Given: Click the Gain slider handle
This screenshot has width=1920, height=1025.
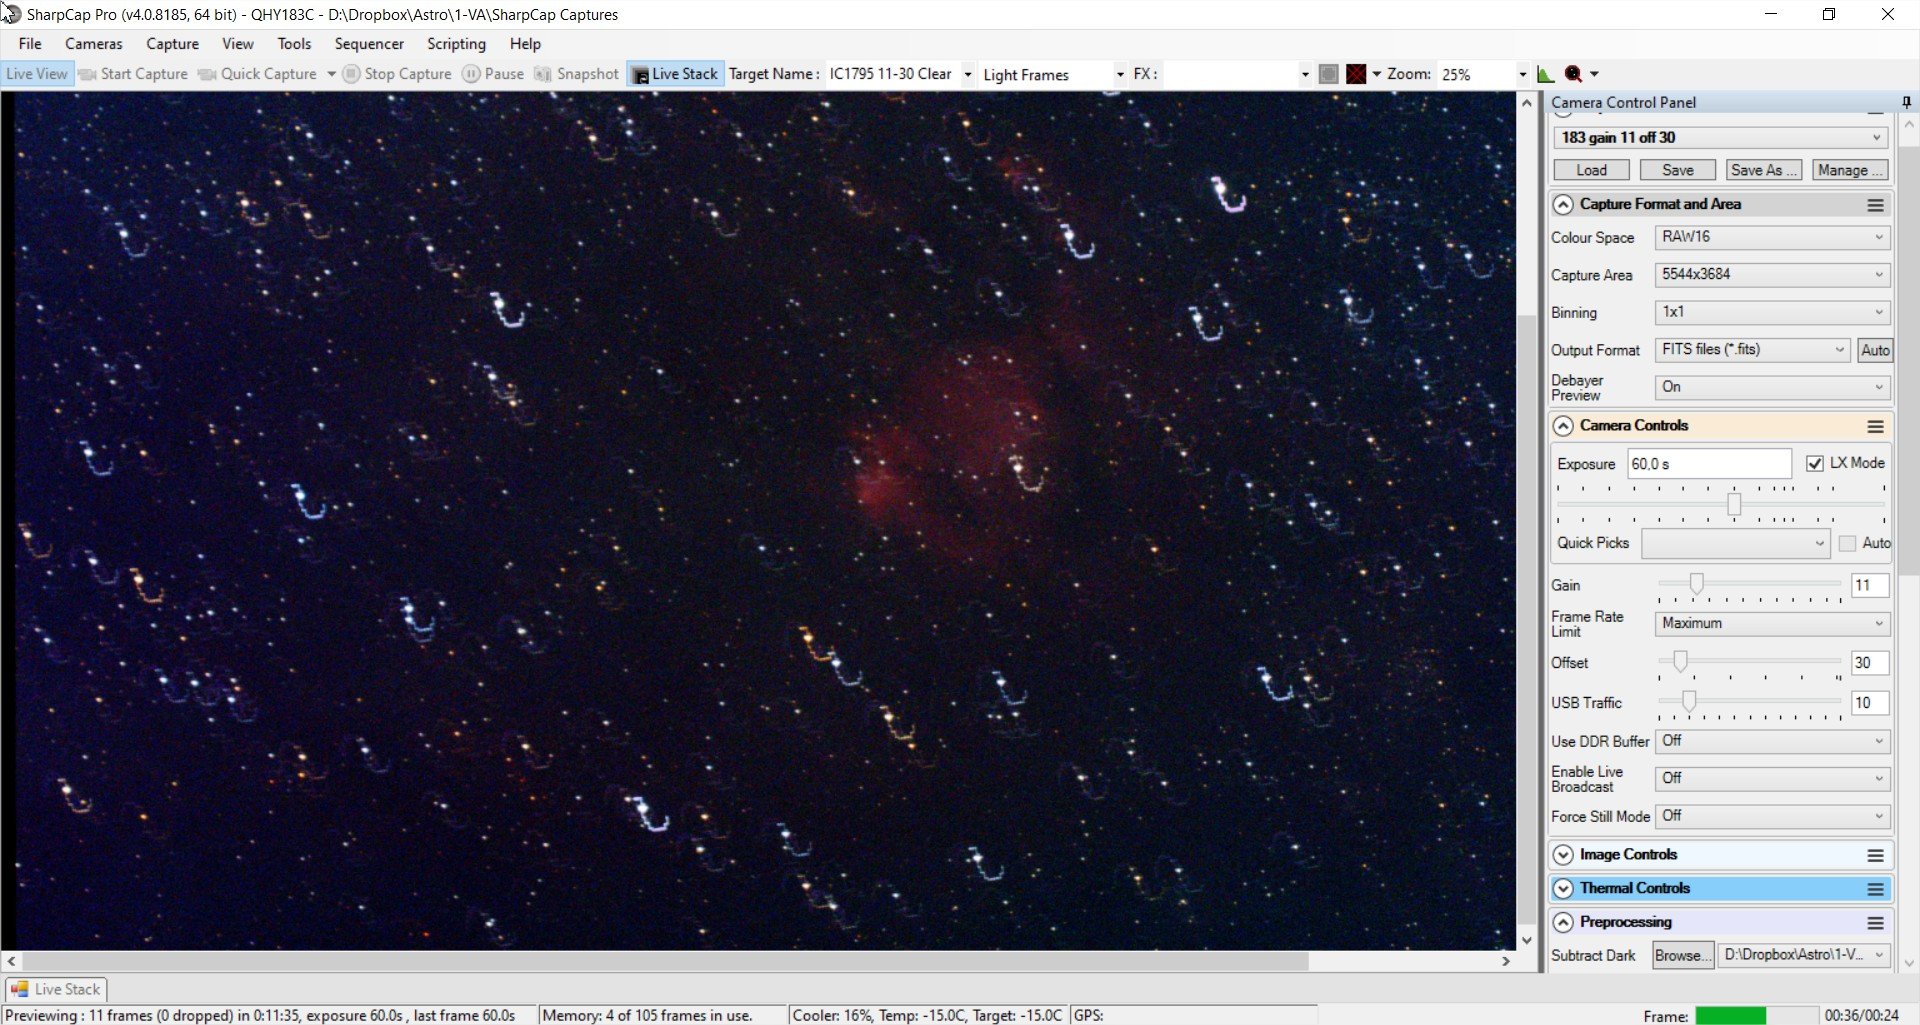Looking at the screenshot, I should click(x=1696, y=583).
